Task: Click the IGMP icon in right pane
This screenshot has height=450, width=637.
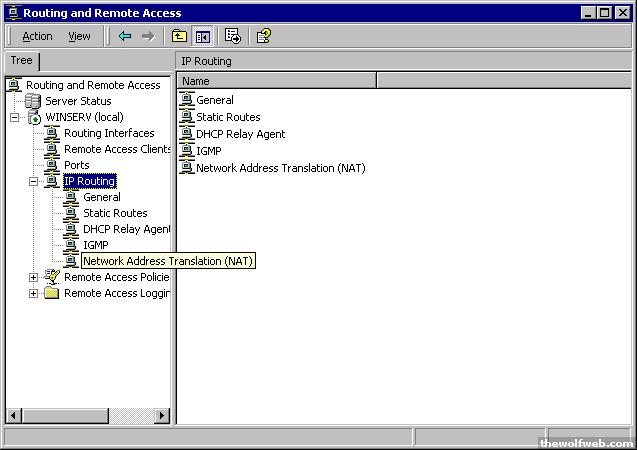Action: pos(187,151)
